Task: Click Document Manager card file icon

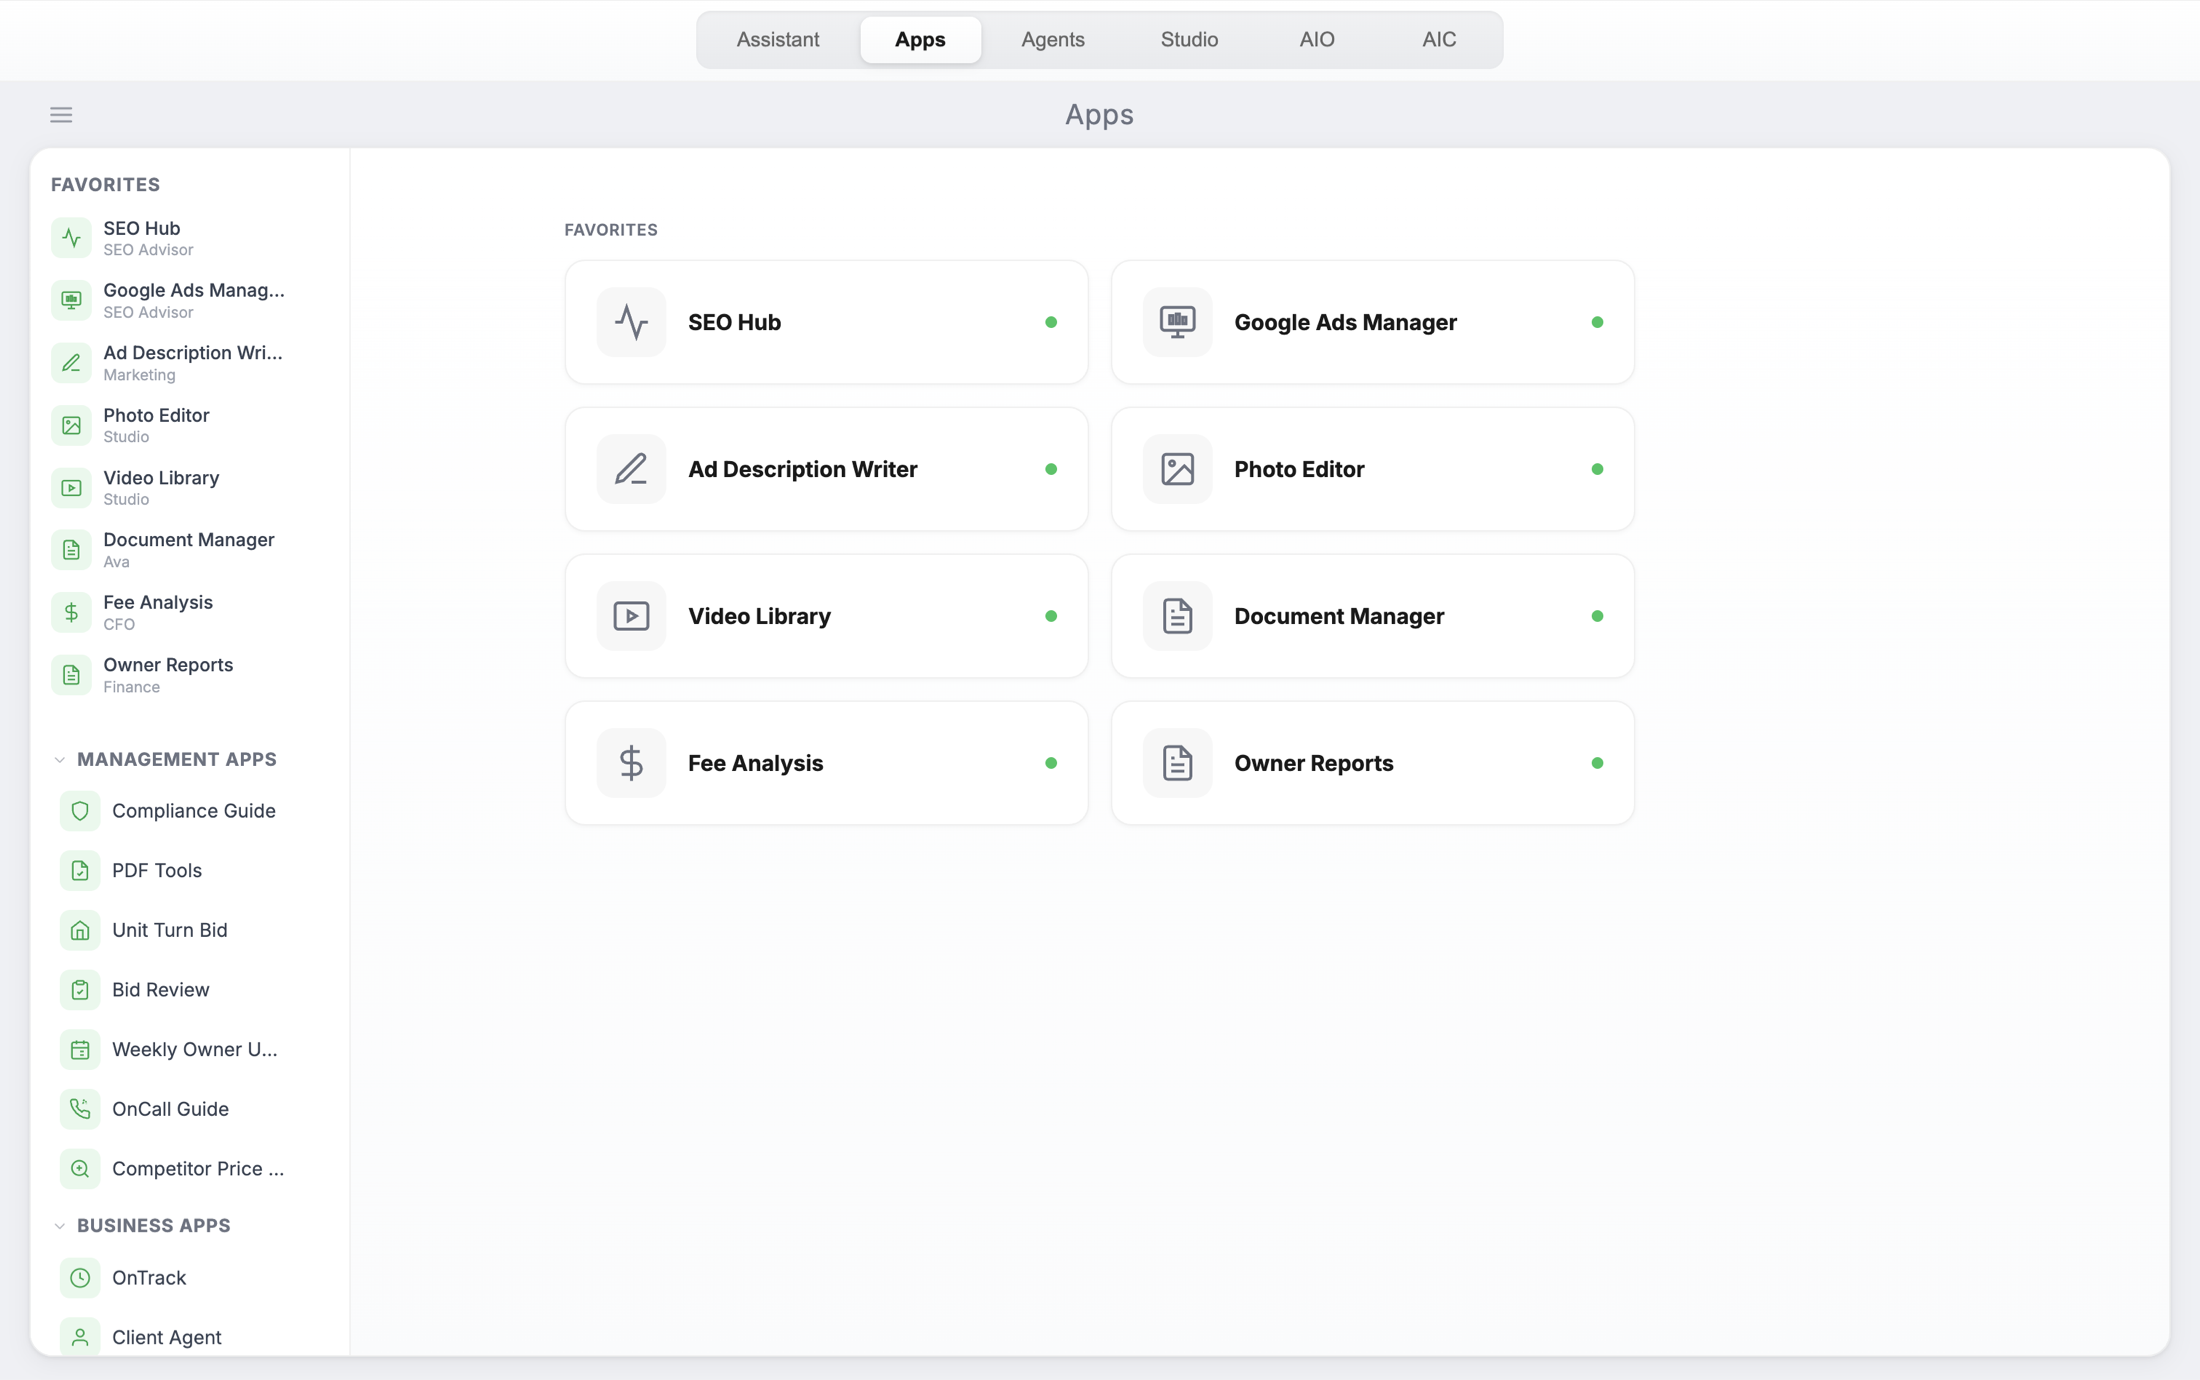Action: (1177, 616)
